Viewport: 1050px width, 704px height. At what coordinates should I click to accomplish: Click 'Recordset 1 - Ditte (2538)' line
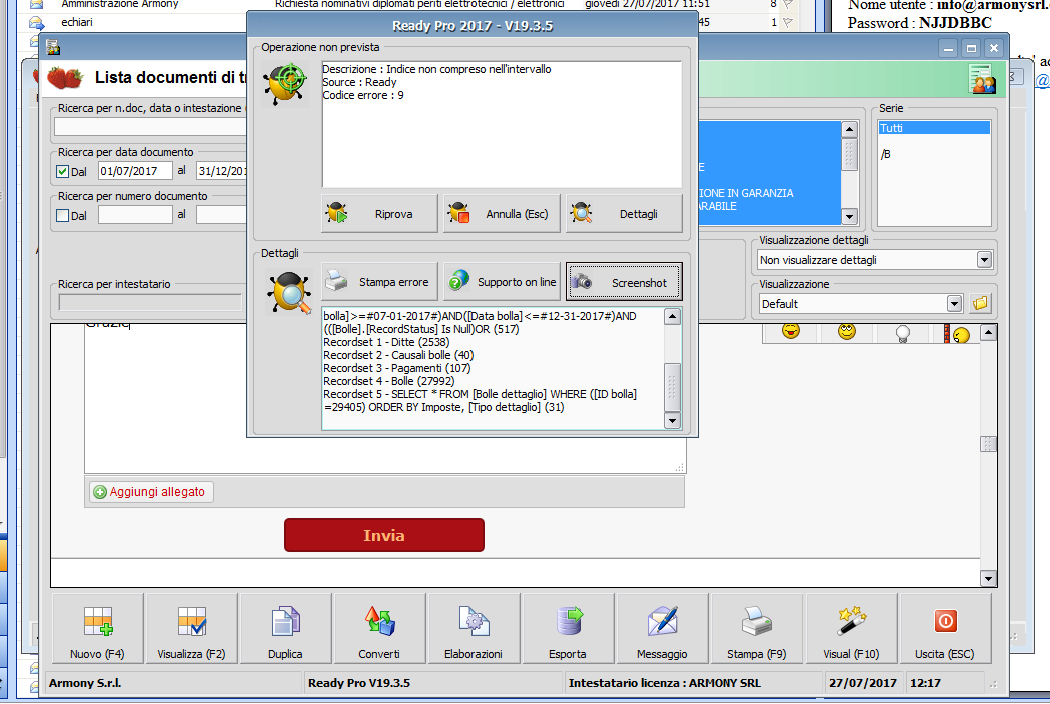[386, 342]
